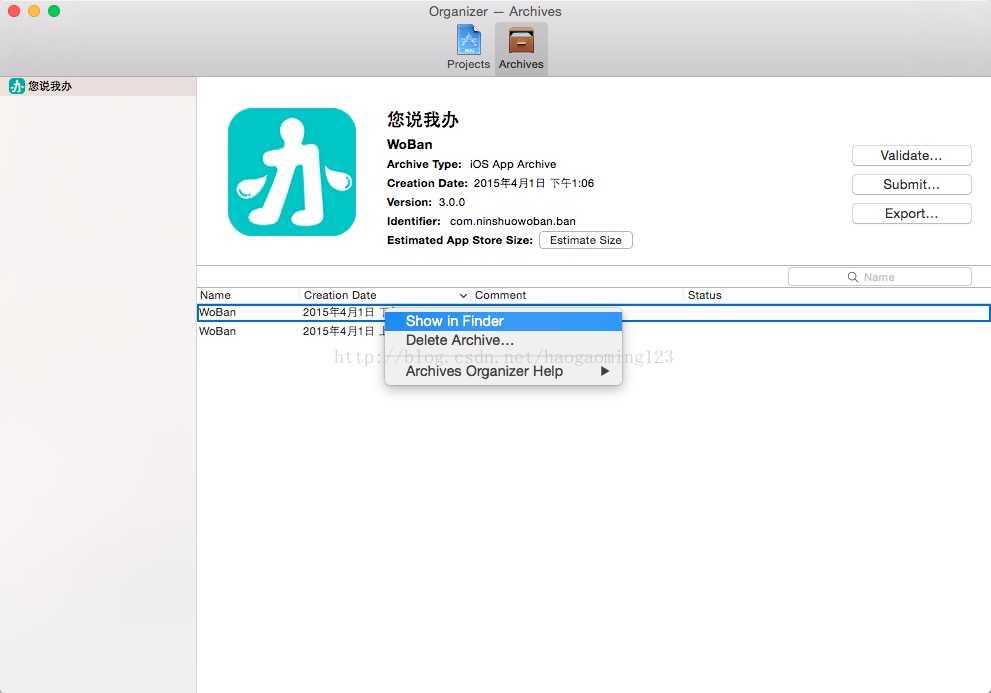Image resolution: width=991 pixels, height=693 pixels.
Task: Click the yellow minimize window button
Action: [x=34, y=11]
